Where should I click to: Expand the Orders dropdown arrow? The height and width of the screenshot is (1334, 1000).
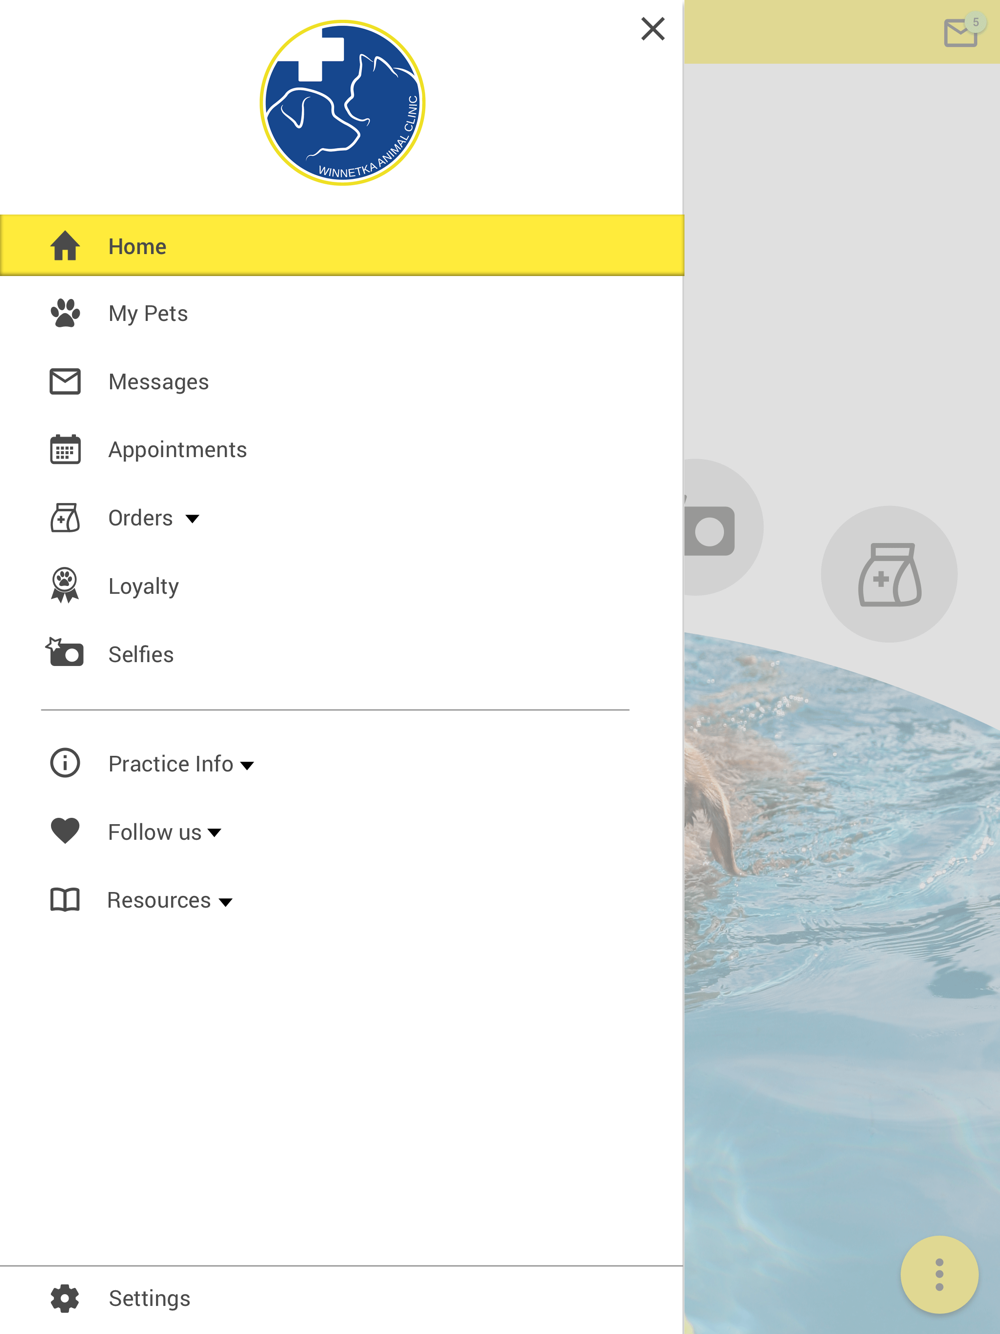pyautogui.click(x=192, y=519)
